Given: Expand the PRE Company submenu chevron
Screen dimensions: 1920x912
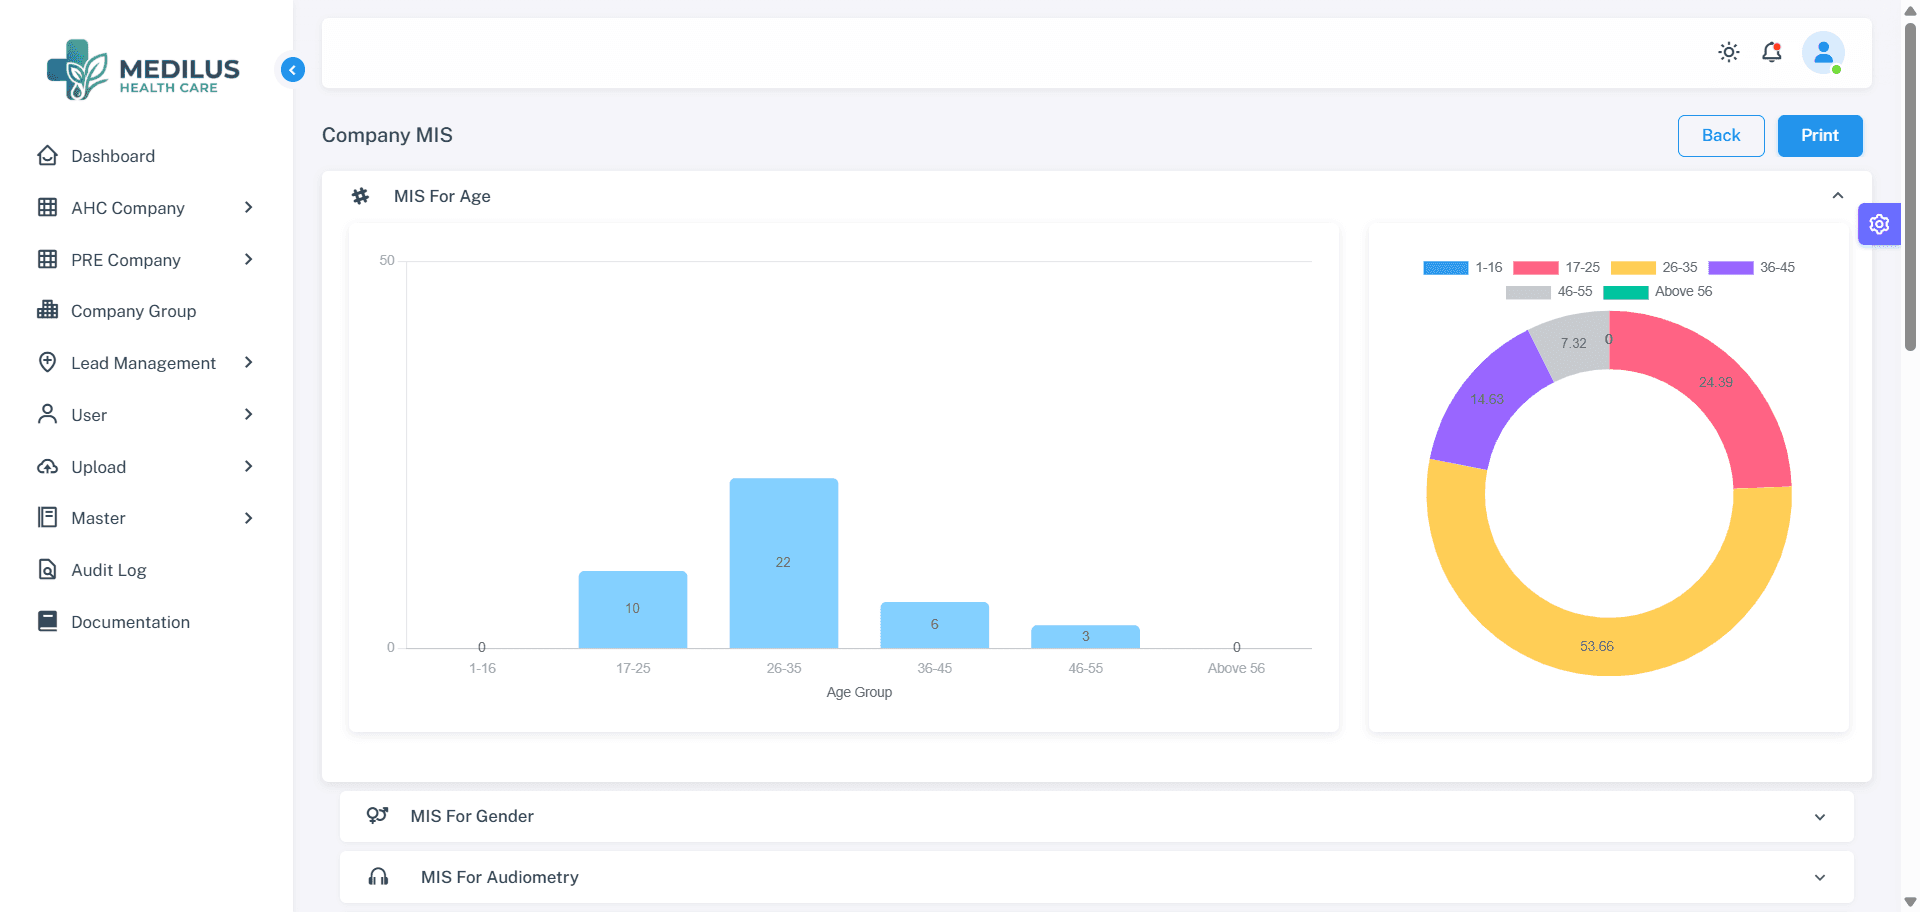Looking at the screenshot, I should click(x=249, y=259).
